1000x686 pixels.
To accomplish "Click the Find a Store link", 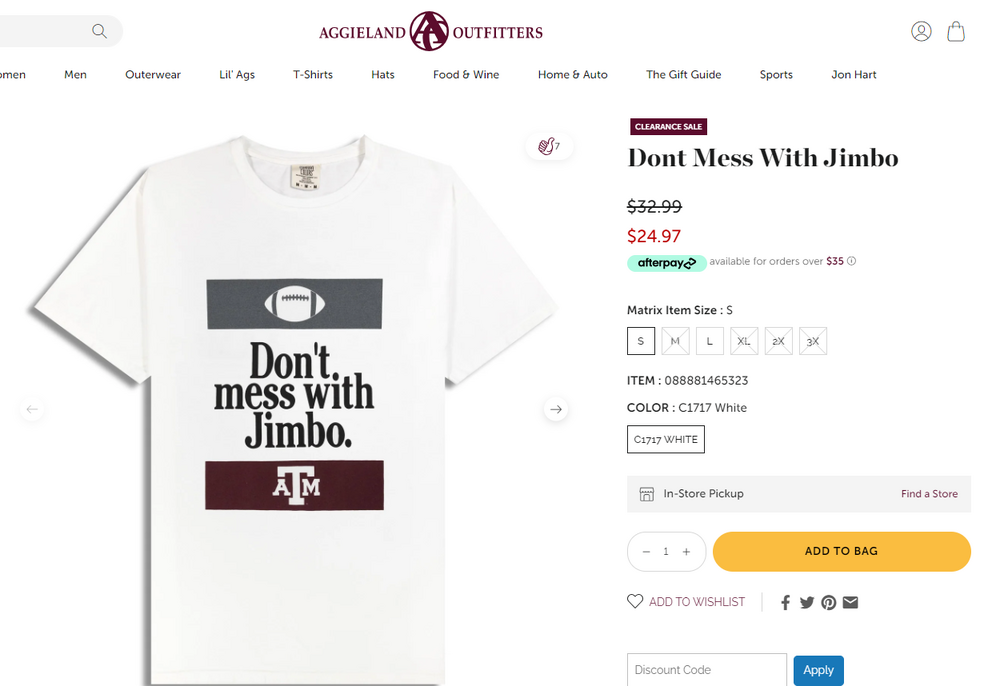I will point(929,494).
